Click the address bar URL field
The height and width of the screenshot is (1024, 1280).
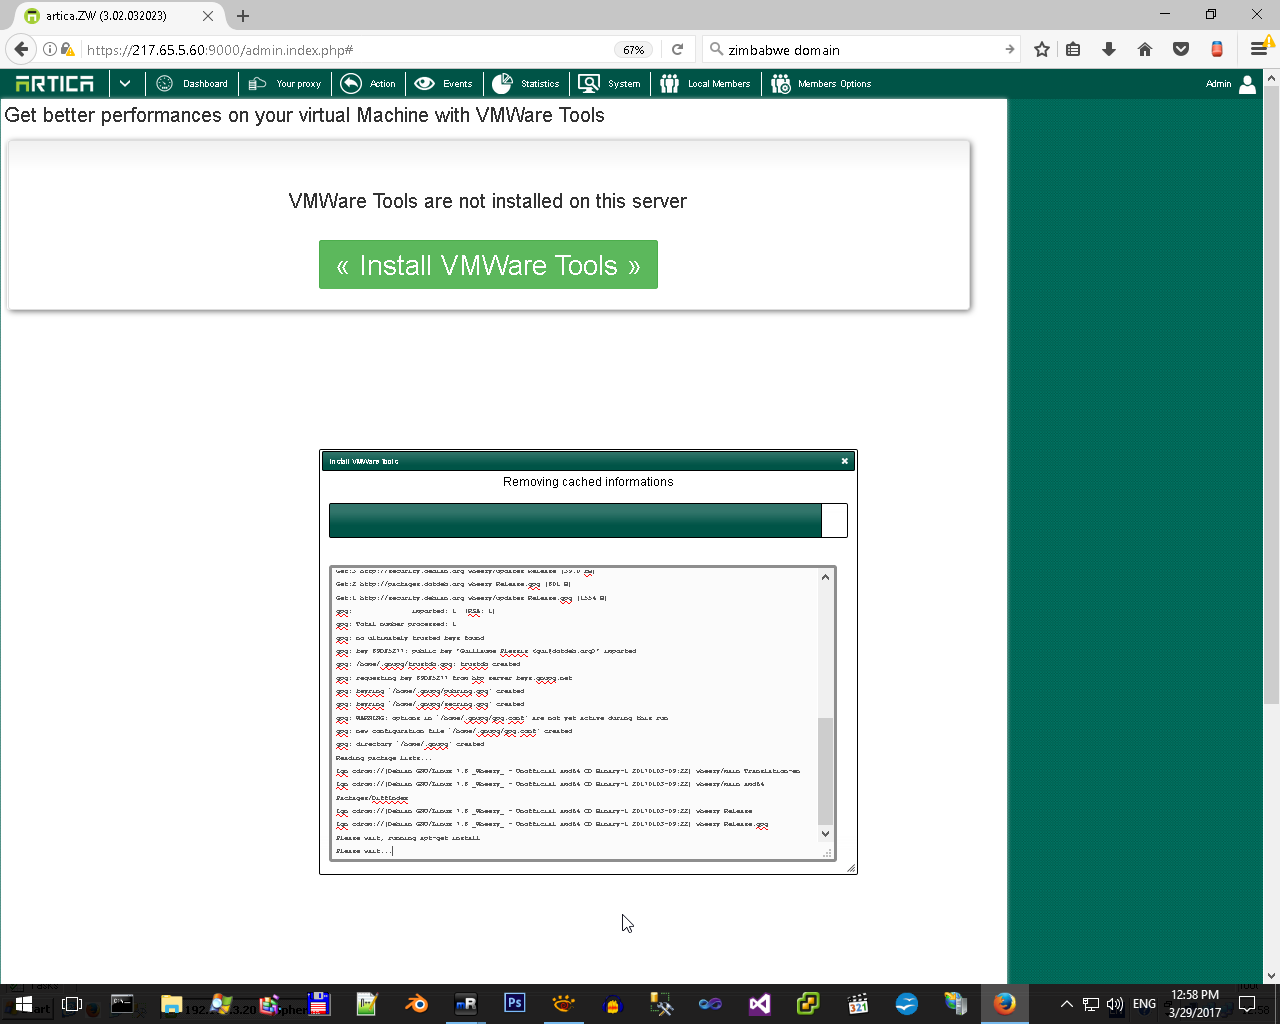[345, 50]
